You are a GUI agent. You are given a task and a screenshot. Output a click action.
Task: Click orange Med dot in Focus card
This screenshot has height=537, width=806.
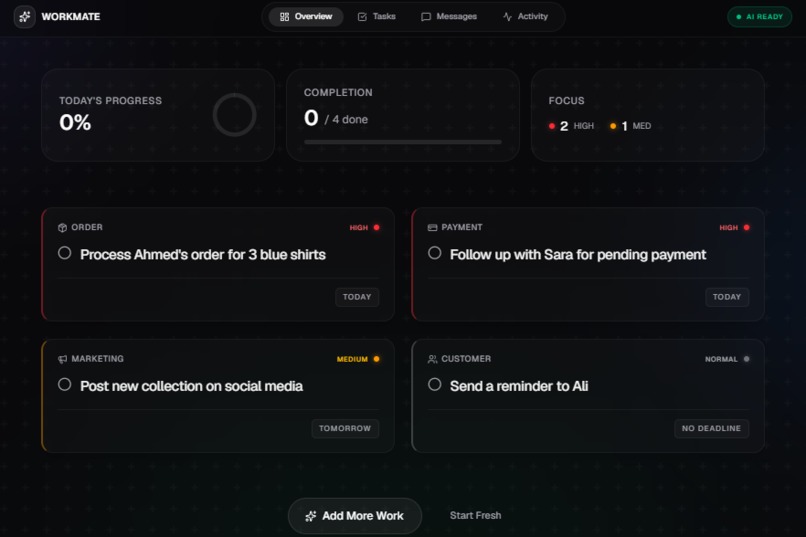pos(613,126)
